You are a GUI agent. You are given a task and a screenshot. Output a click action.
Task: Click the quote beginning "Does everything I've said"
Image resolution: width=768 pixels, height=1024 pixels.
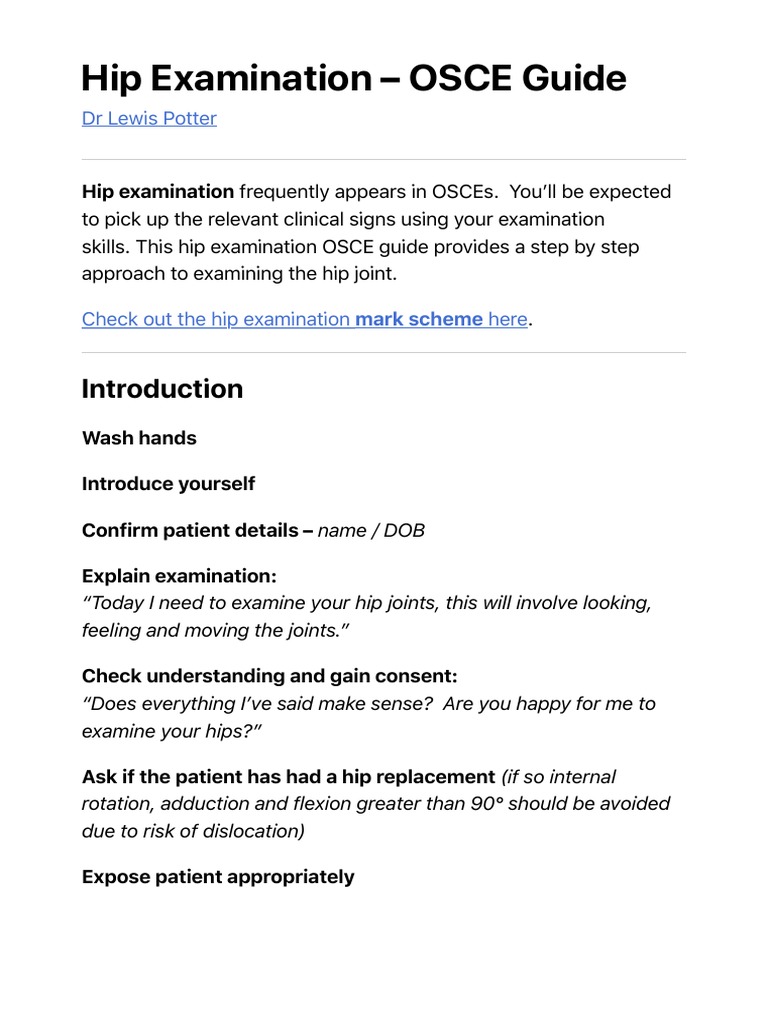pyautogui.click(x=368, y=704)
